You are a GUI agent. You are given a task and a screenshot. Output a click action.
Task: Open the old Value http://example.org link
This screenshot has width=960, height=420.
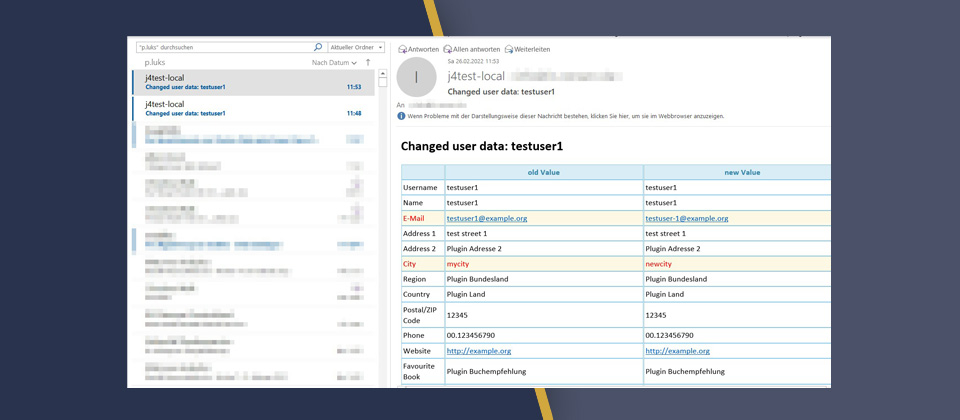coord(479,351)
